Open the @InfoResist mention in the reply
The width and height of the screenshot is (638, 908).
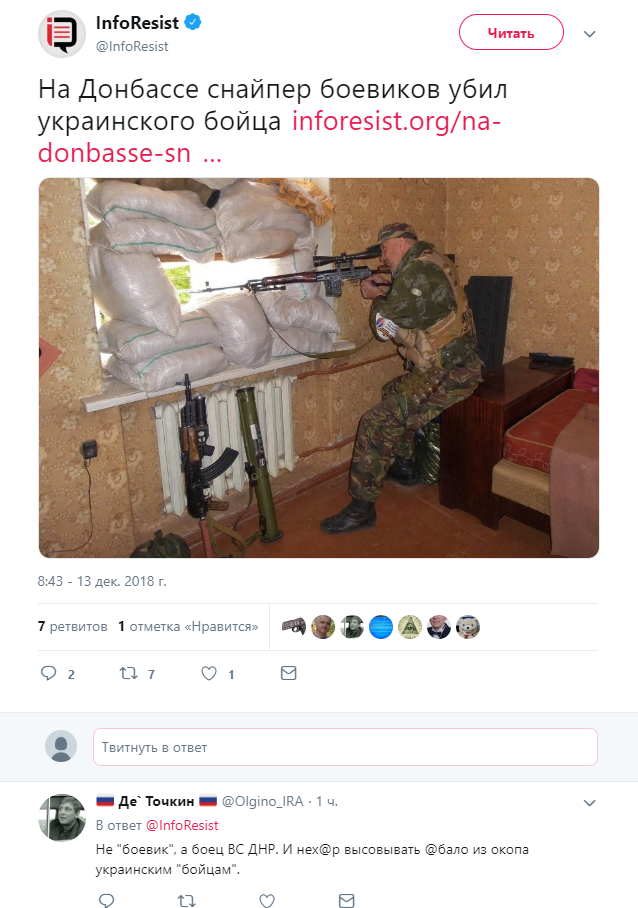click(x=182, y=825)
